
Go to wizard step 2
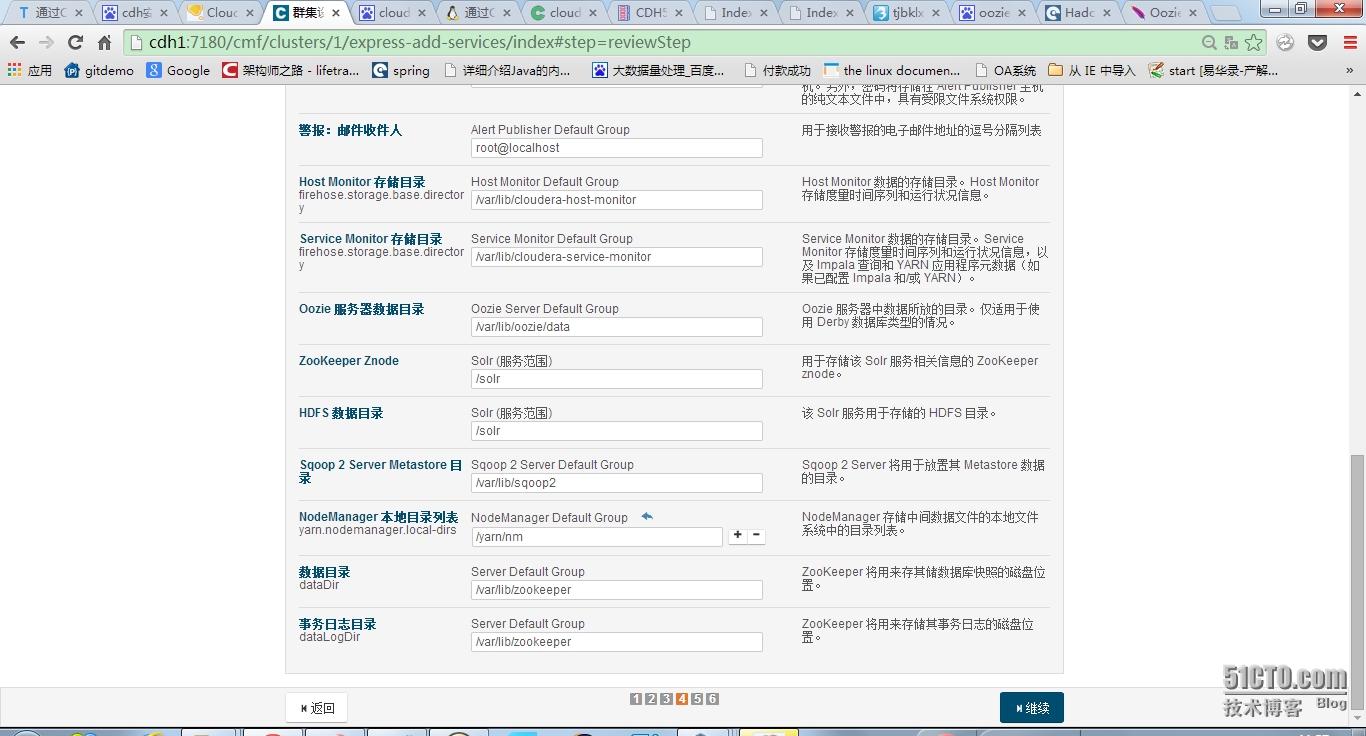(x=651, y=699)
